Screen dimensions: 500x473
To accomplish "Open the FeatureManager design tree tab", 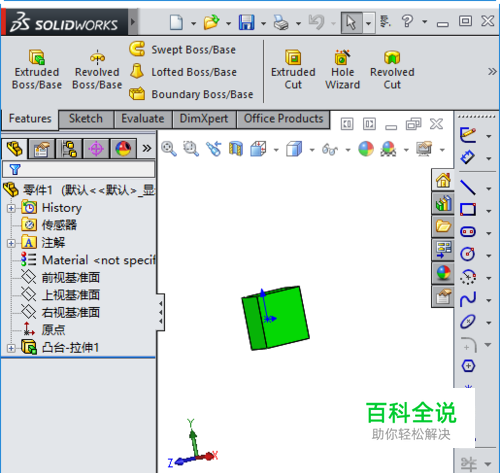I will click(15, 148).
